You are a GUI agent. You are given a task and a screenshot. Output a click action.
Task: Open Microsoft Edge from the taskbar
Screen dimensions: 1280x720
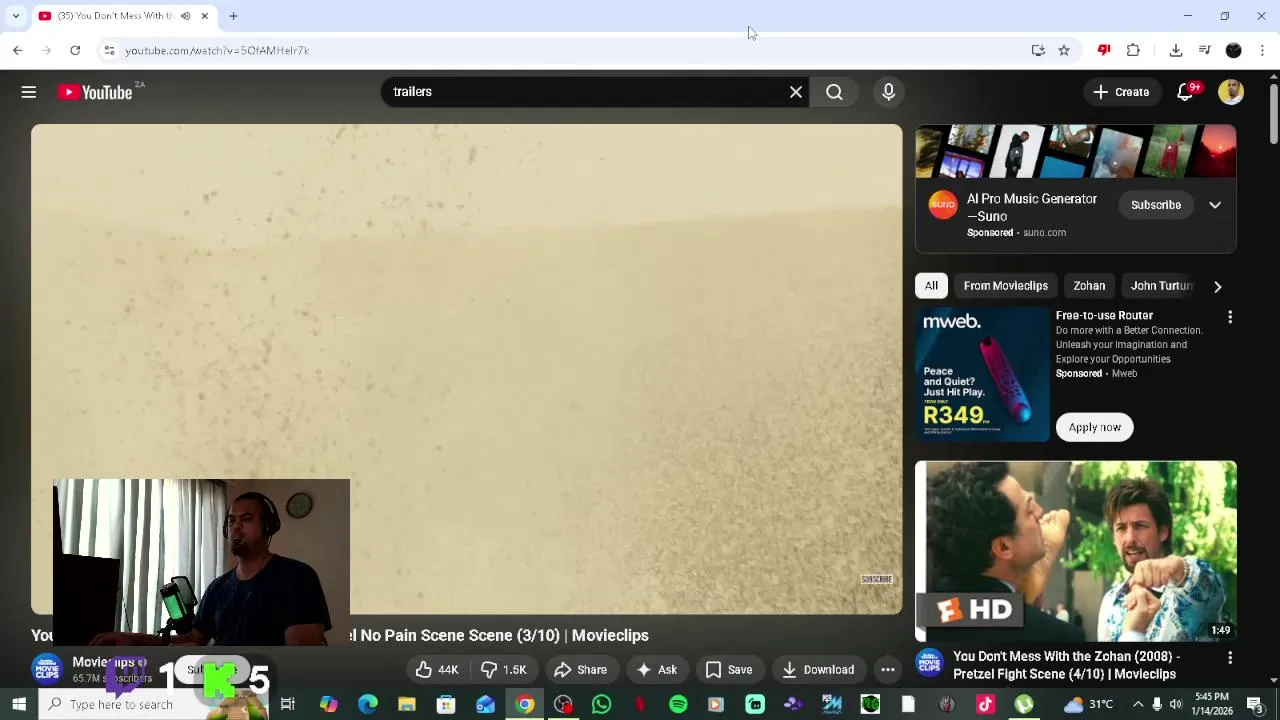368,704
